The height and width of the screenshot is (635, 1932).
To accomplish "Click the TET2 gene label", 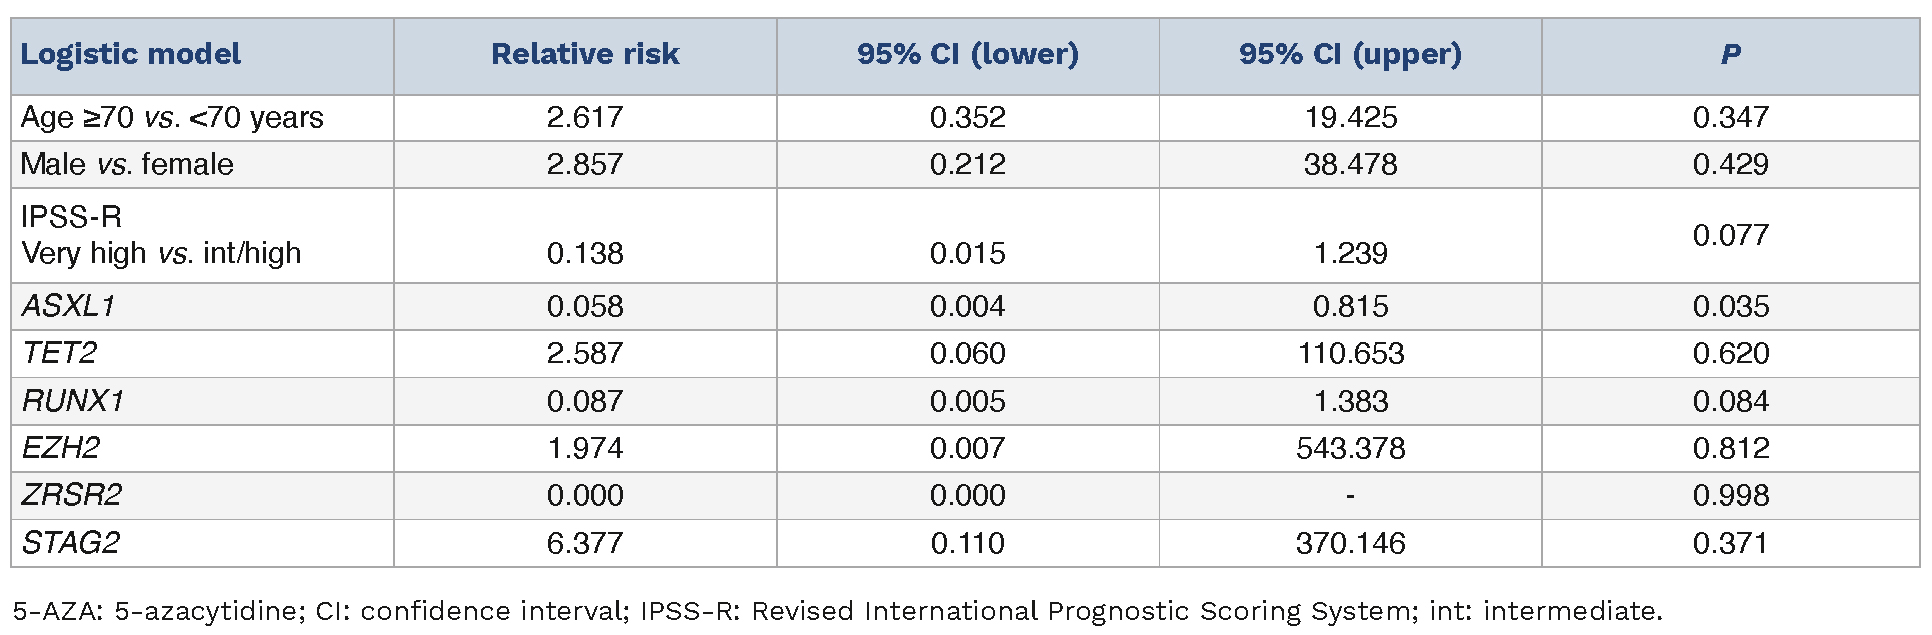I will point(59,353).
